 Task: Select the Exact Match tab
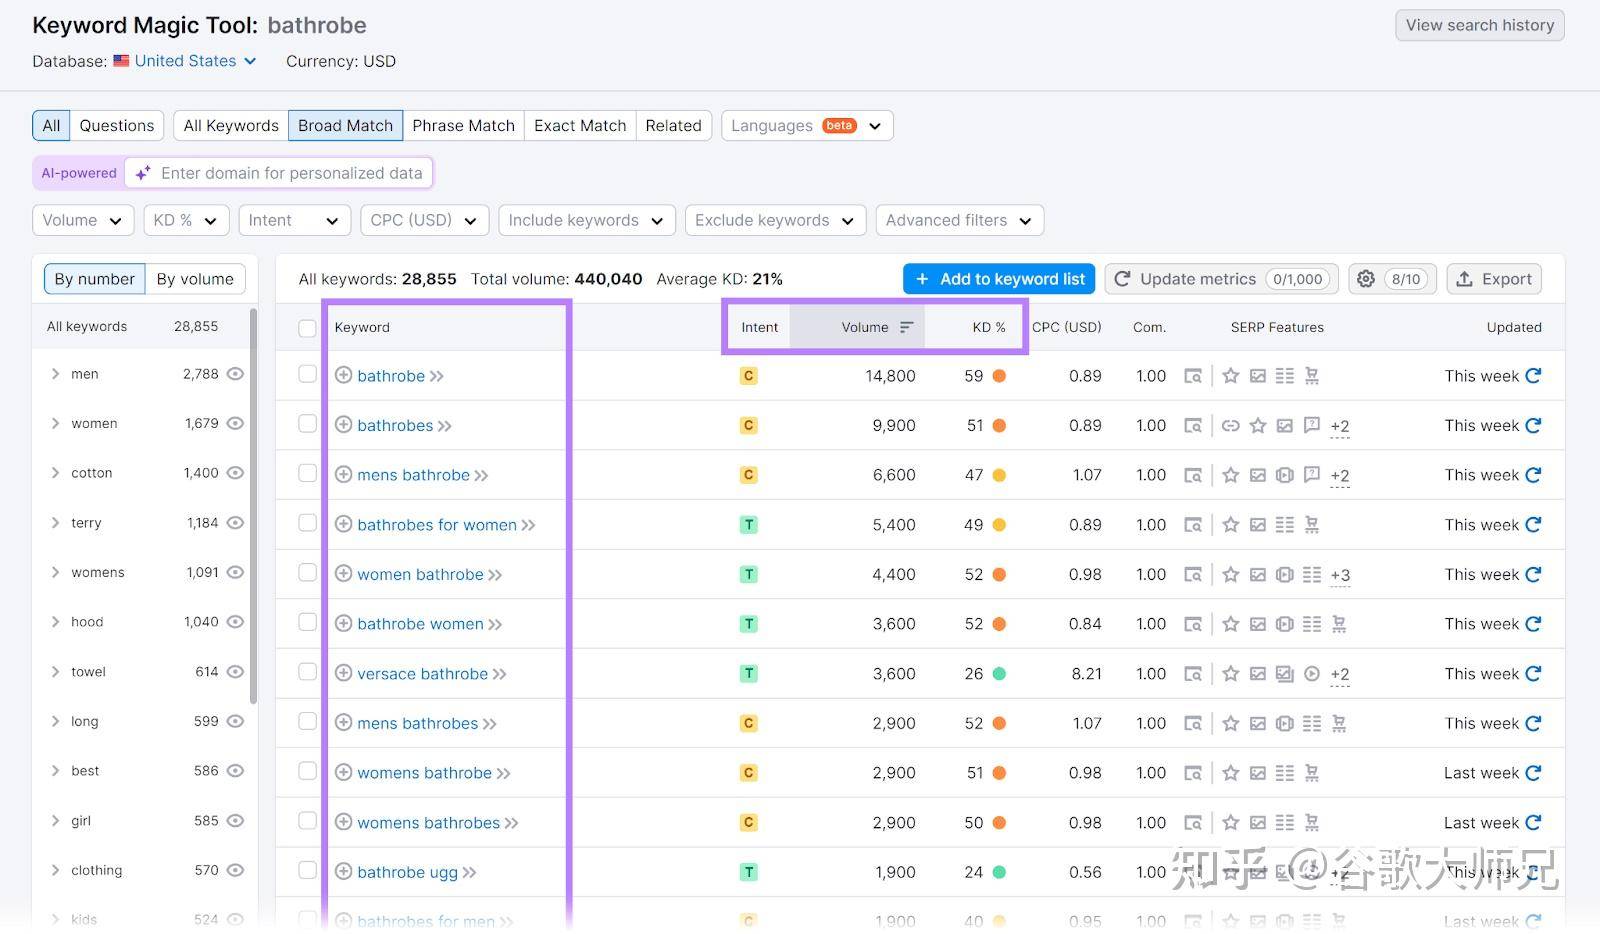[x=580, y=126]
